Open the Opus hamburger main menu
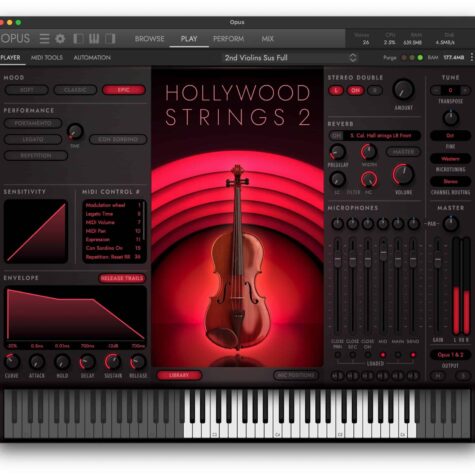The width and height of the screenshot is (475, 475). tap(44, 39)
